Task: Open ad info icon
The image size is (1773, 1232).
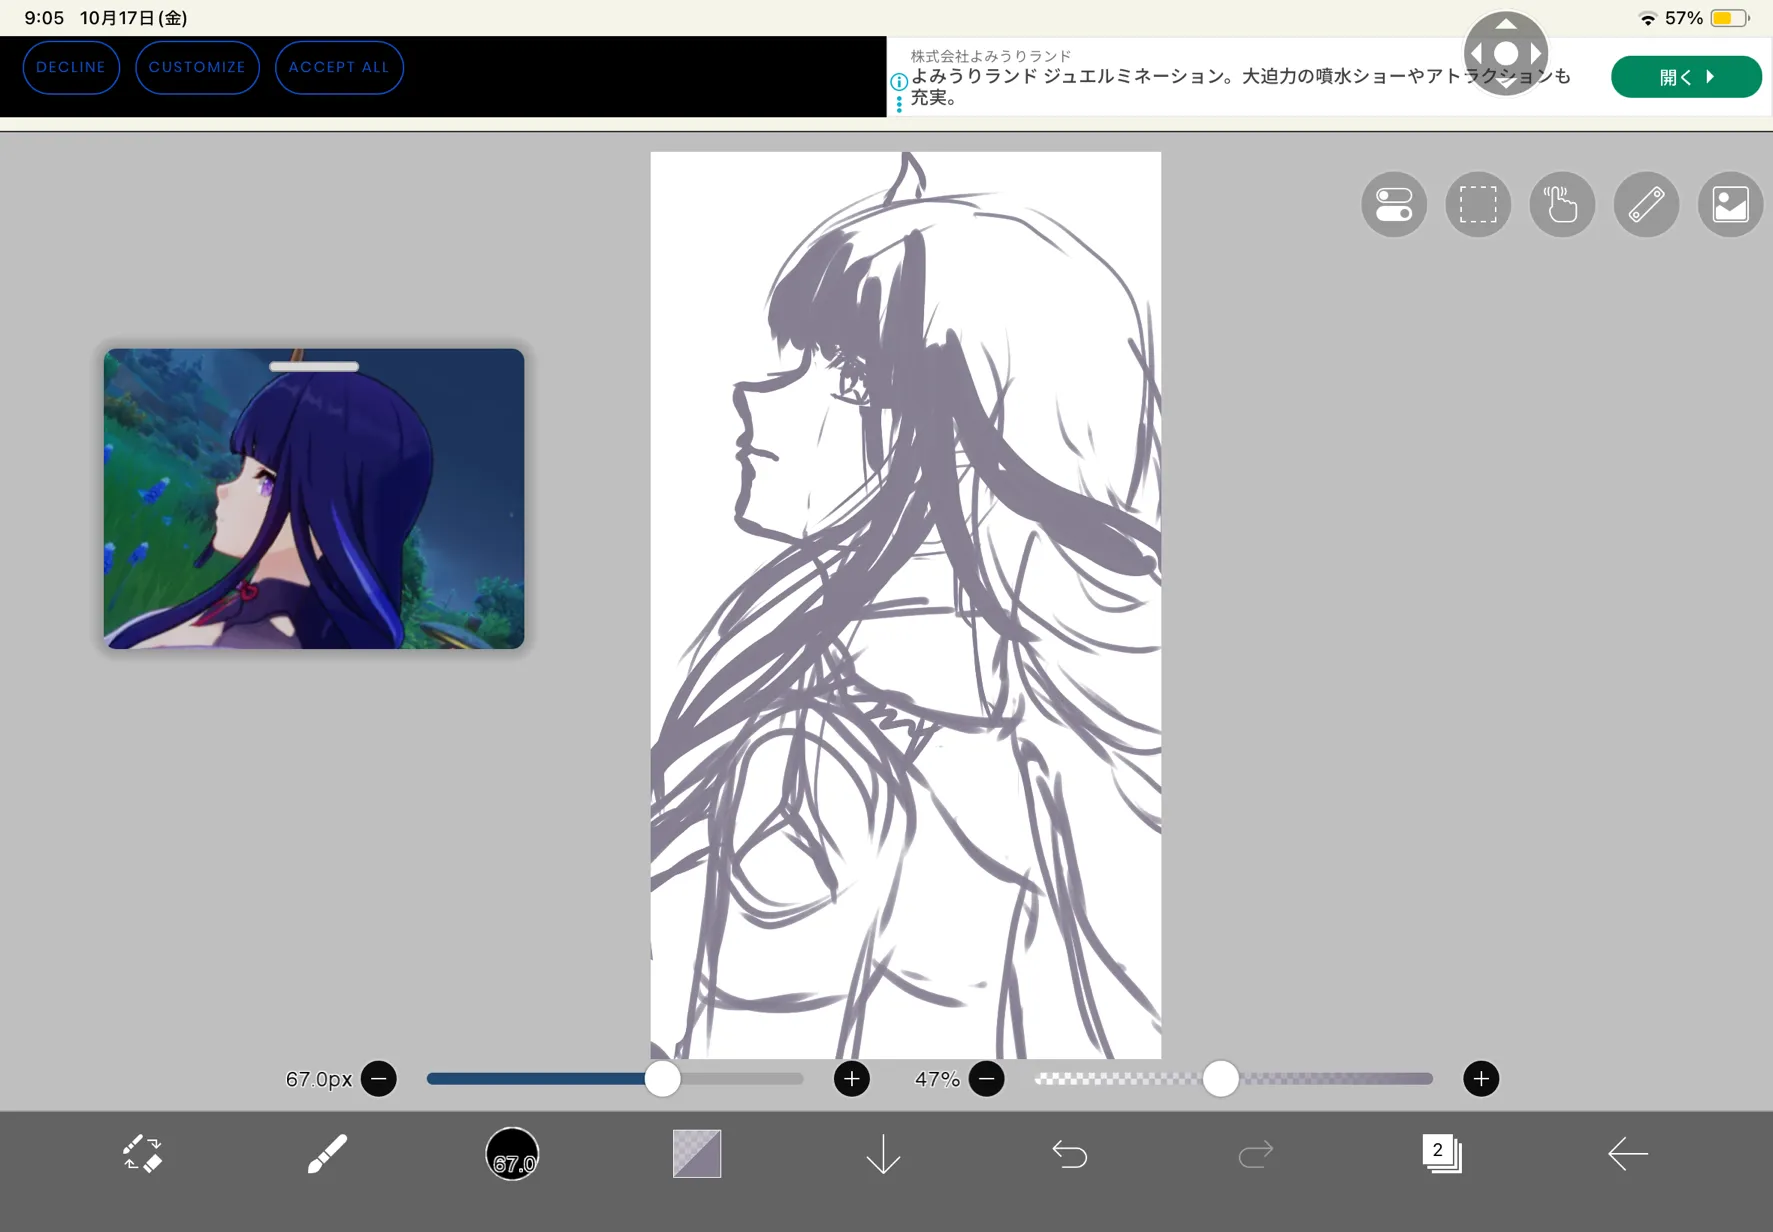Action: (899, 82)
